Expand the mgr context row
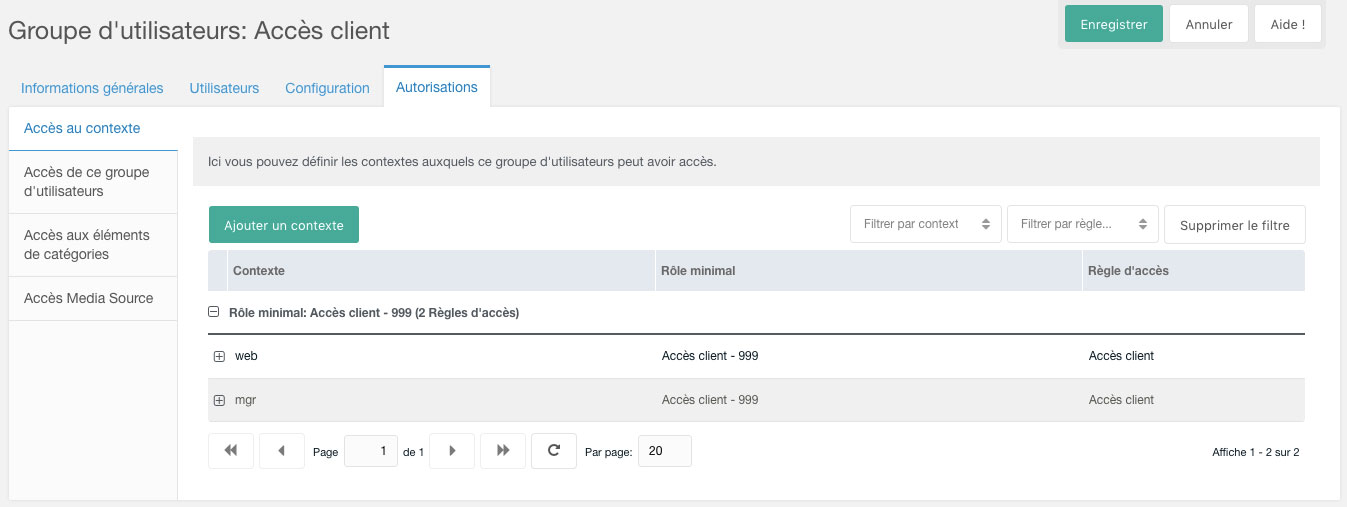This screenshot has width=1347, height=507. (219, 400)
